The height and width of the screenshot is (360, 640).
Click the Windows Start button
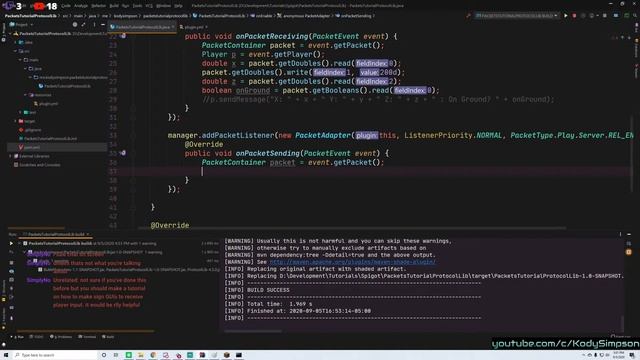pos(5,356)
